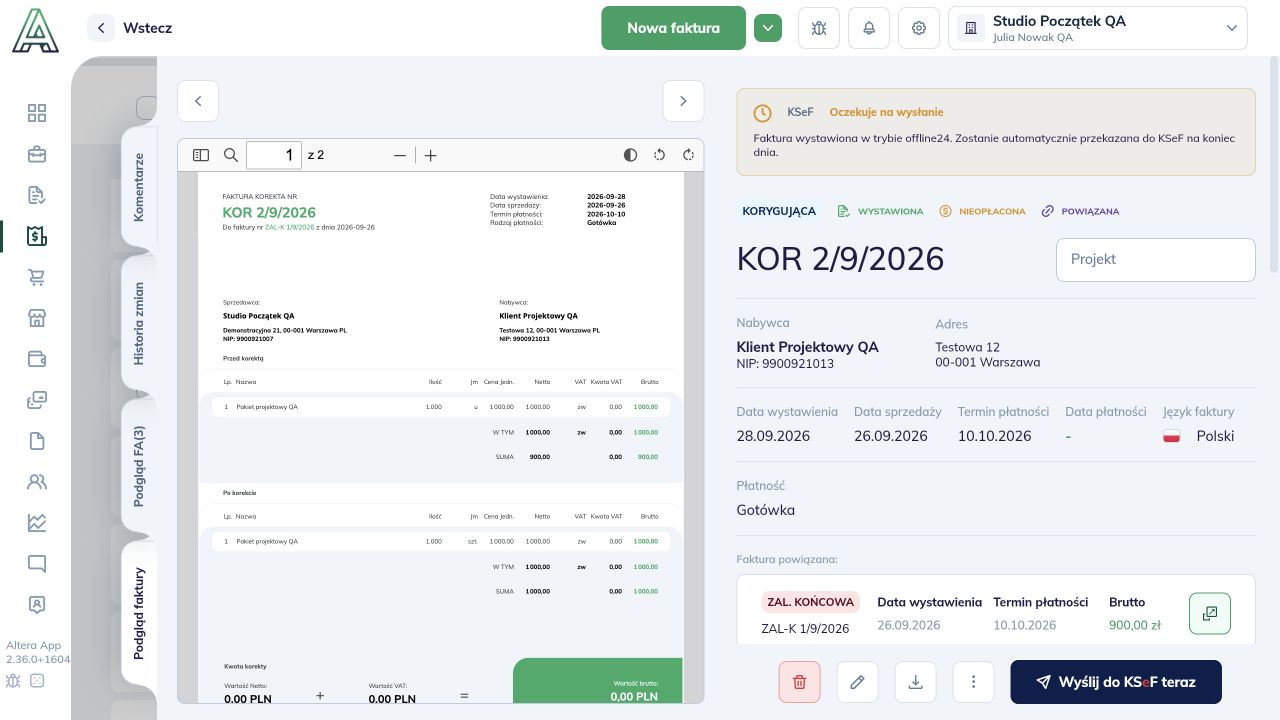The width and height of the screenshot is (1280, 720).
Task: Go to previous invoice arrow
Action: coord(198,101)
